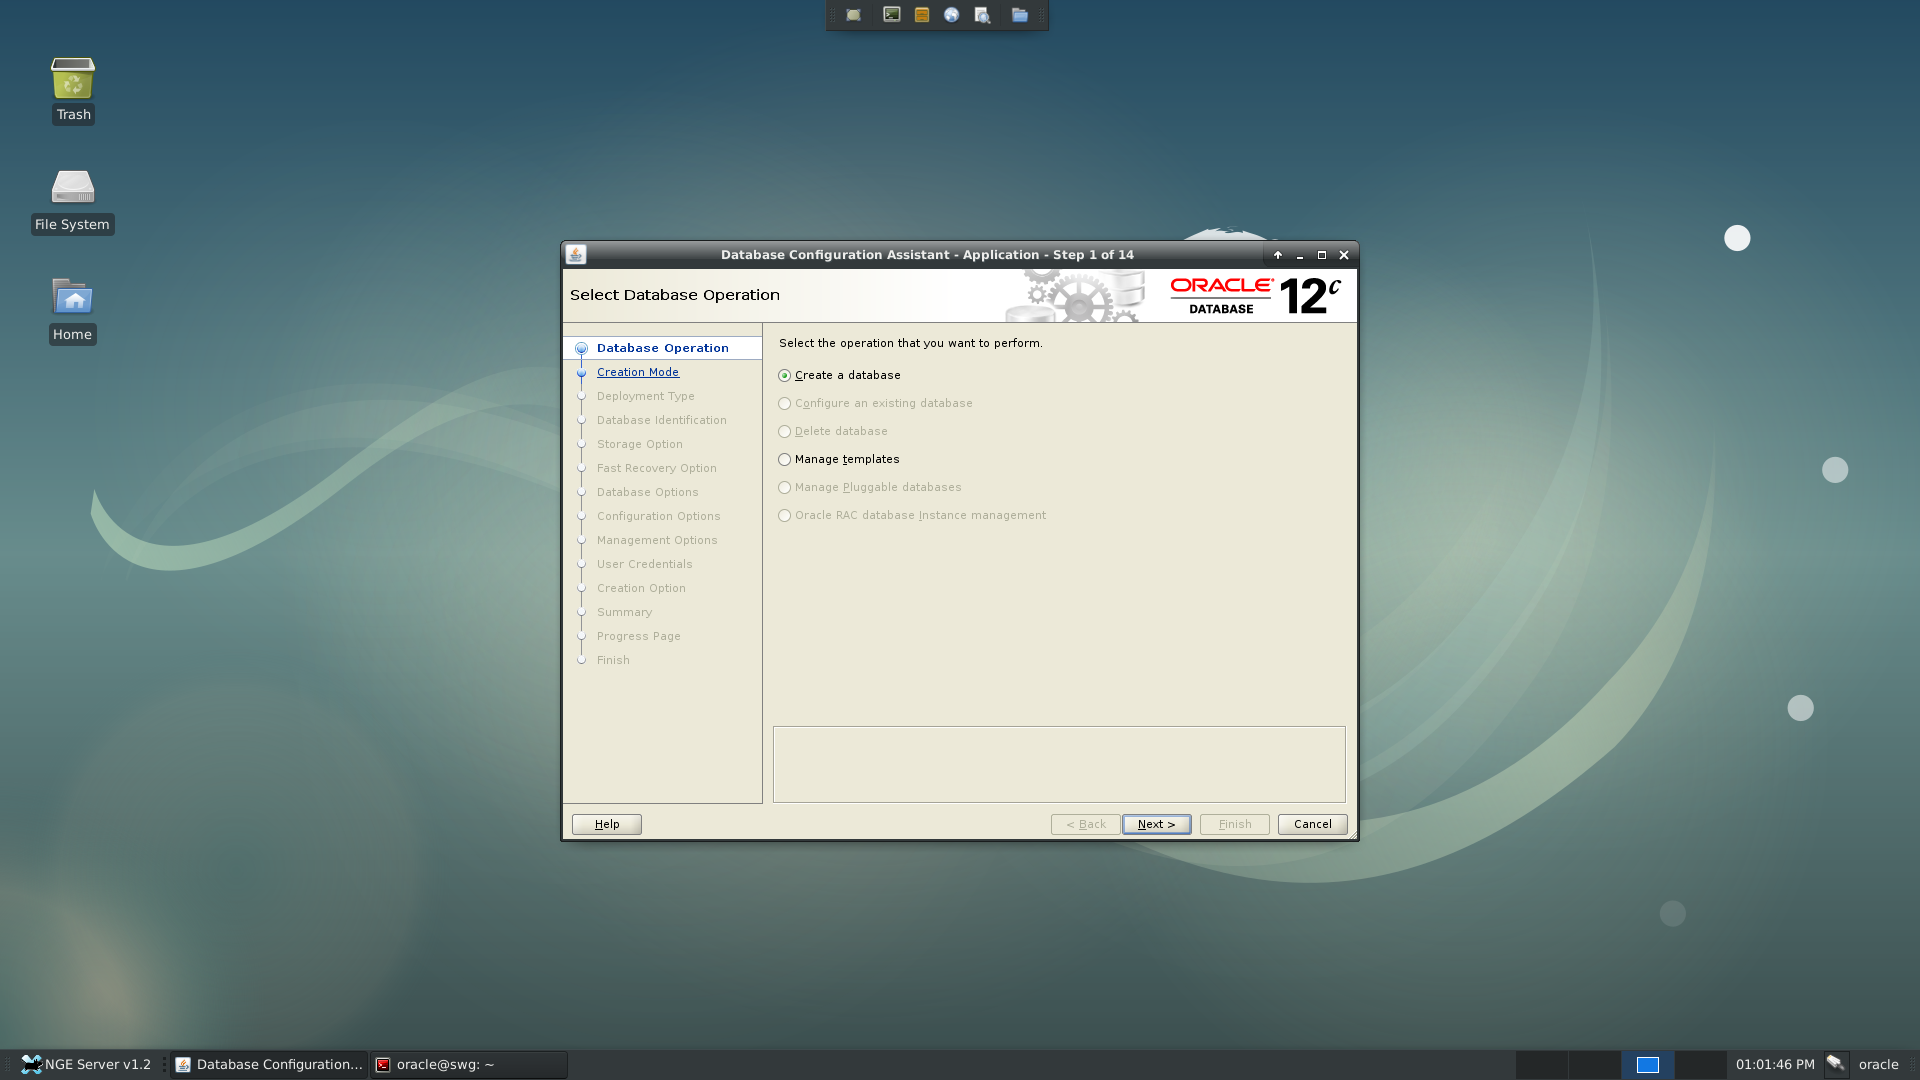The width and height of the screenshot is (1920, 1080).
Task: Switch to oracle@swg terminal taskbar item
Action: click(x=467, y=1064)
